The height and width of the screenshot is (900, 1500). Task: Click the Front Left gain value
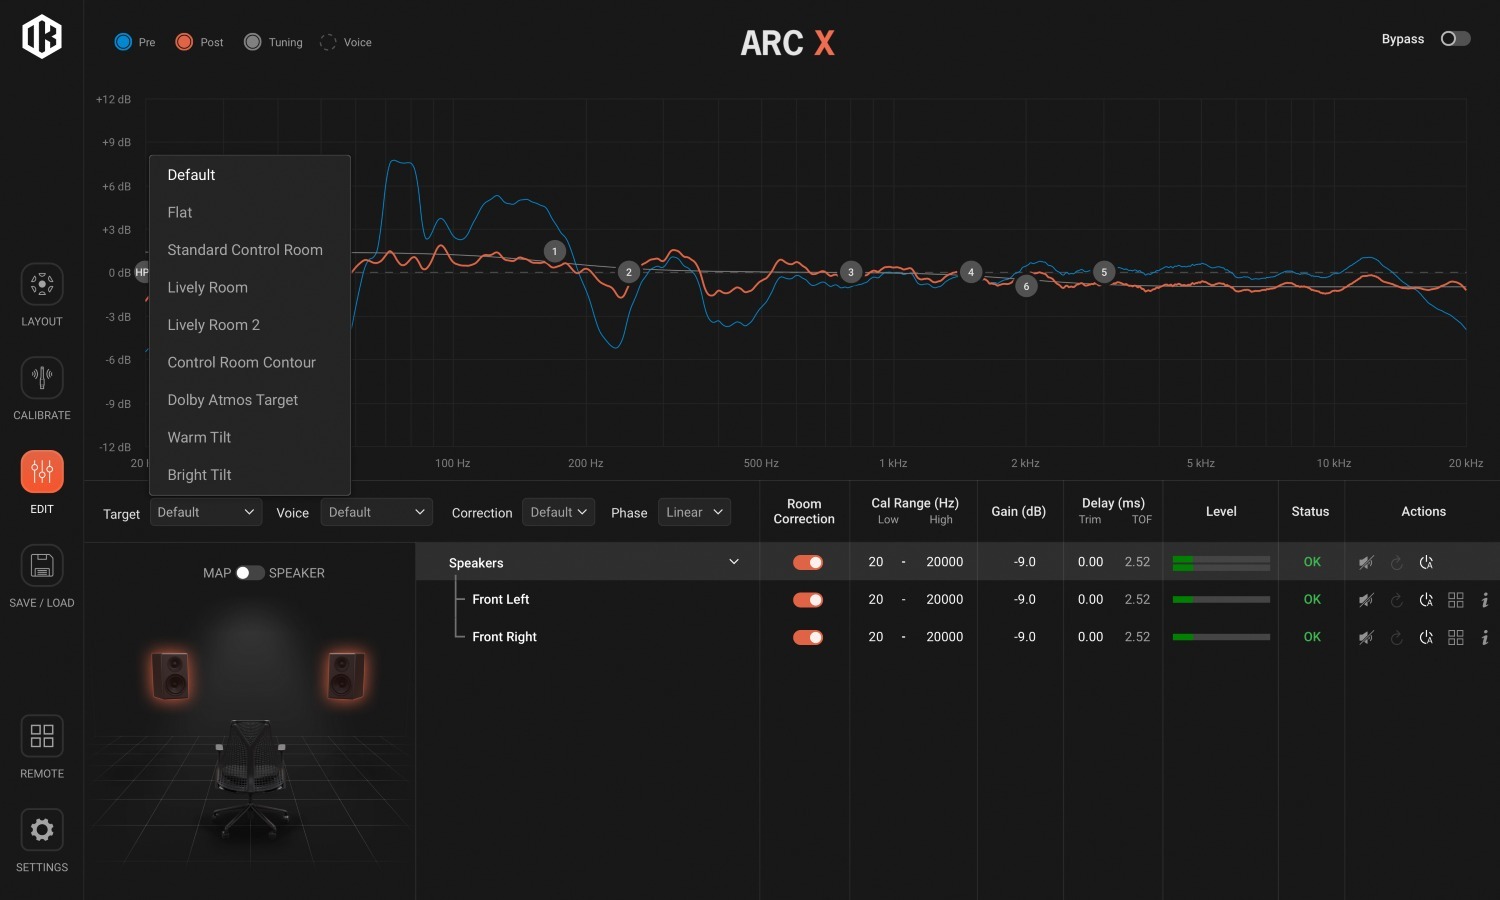(1025, 600)
